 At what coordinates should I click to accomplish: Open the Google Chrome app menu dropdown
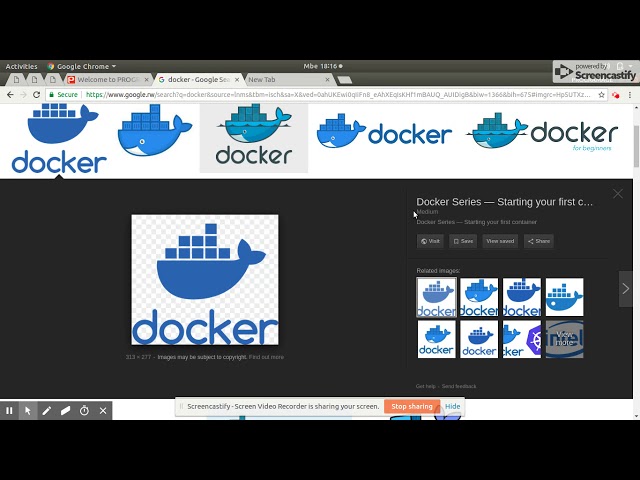pos(82,66)
